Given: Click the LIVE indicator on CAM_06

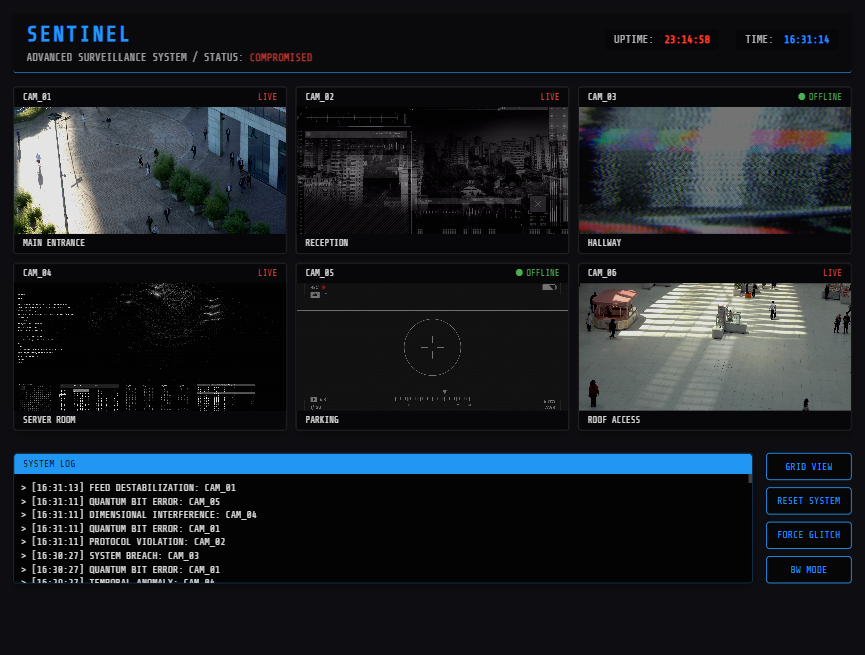Looking at the screenshot, I should [x=832, y=273].
